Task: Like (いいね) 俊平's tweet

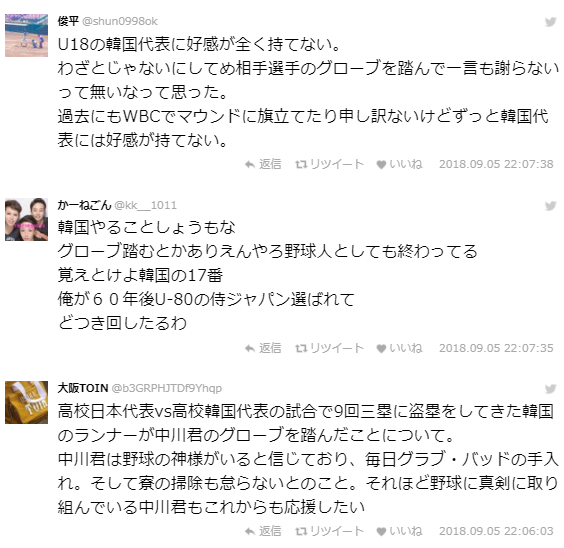Action: pos(399,164)
